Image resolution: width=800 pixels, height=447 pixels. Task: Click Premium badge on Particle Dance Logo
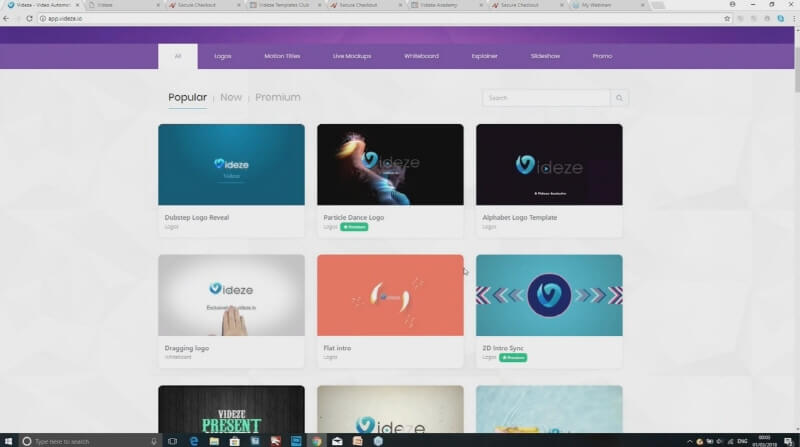tap(354, 227)
